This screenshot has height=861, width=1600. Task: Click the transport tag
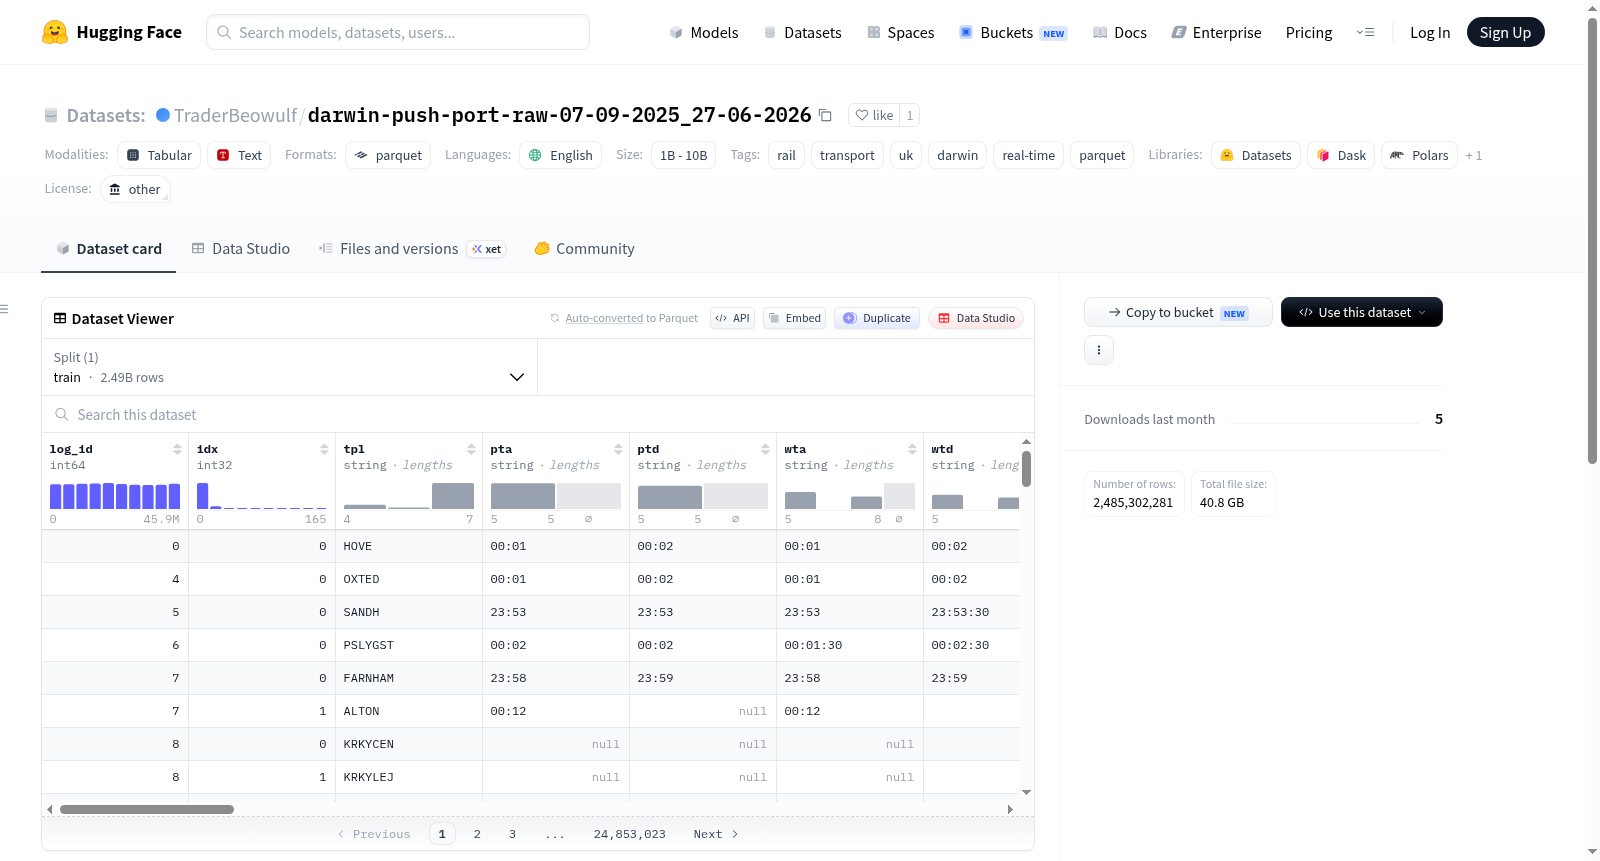coord(847,155)
